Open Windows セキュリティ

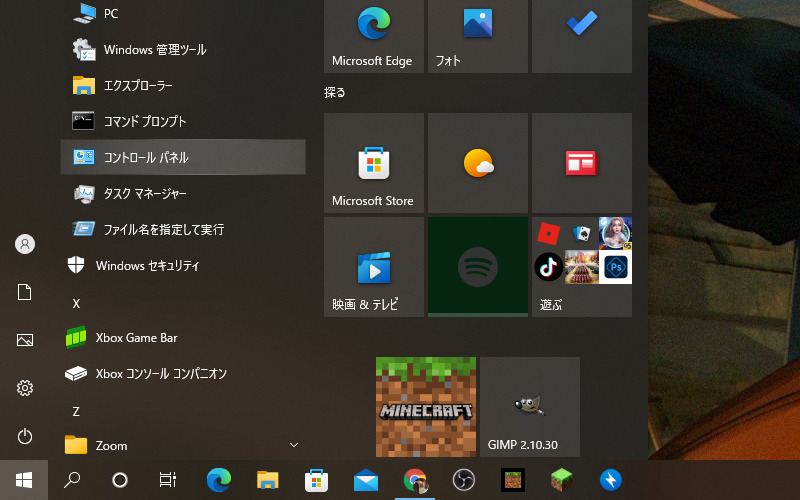[183, 265]
